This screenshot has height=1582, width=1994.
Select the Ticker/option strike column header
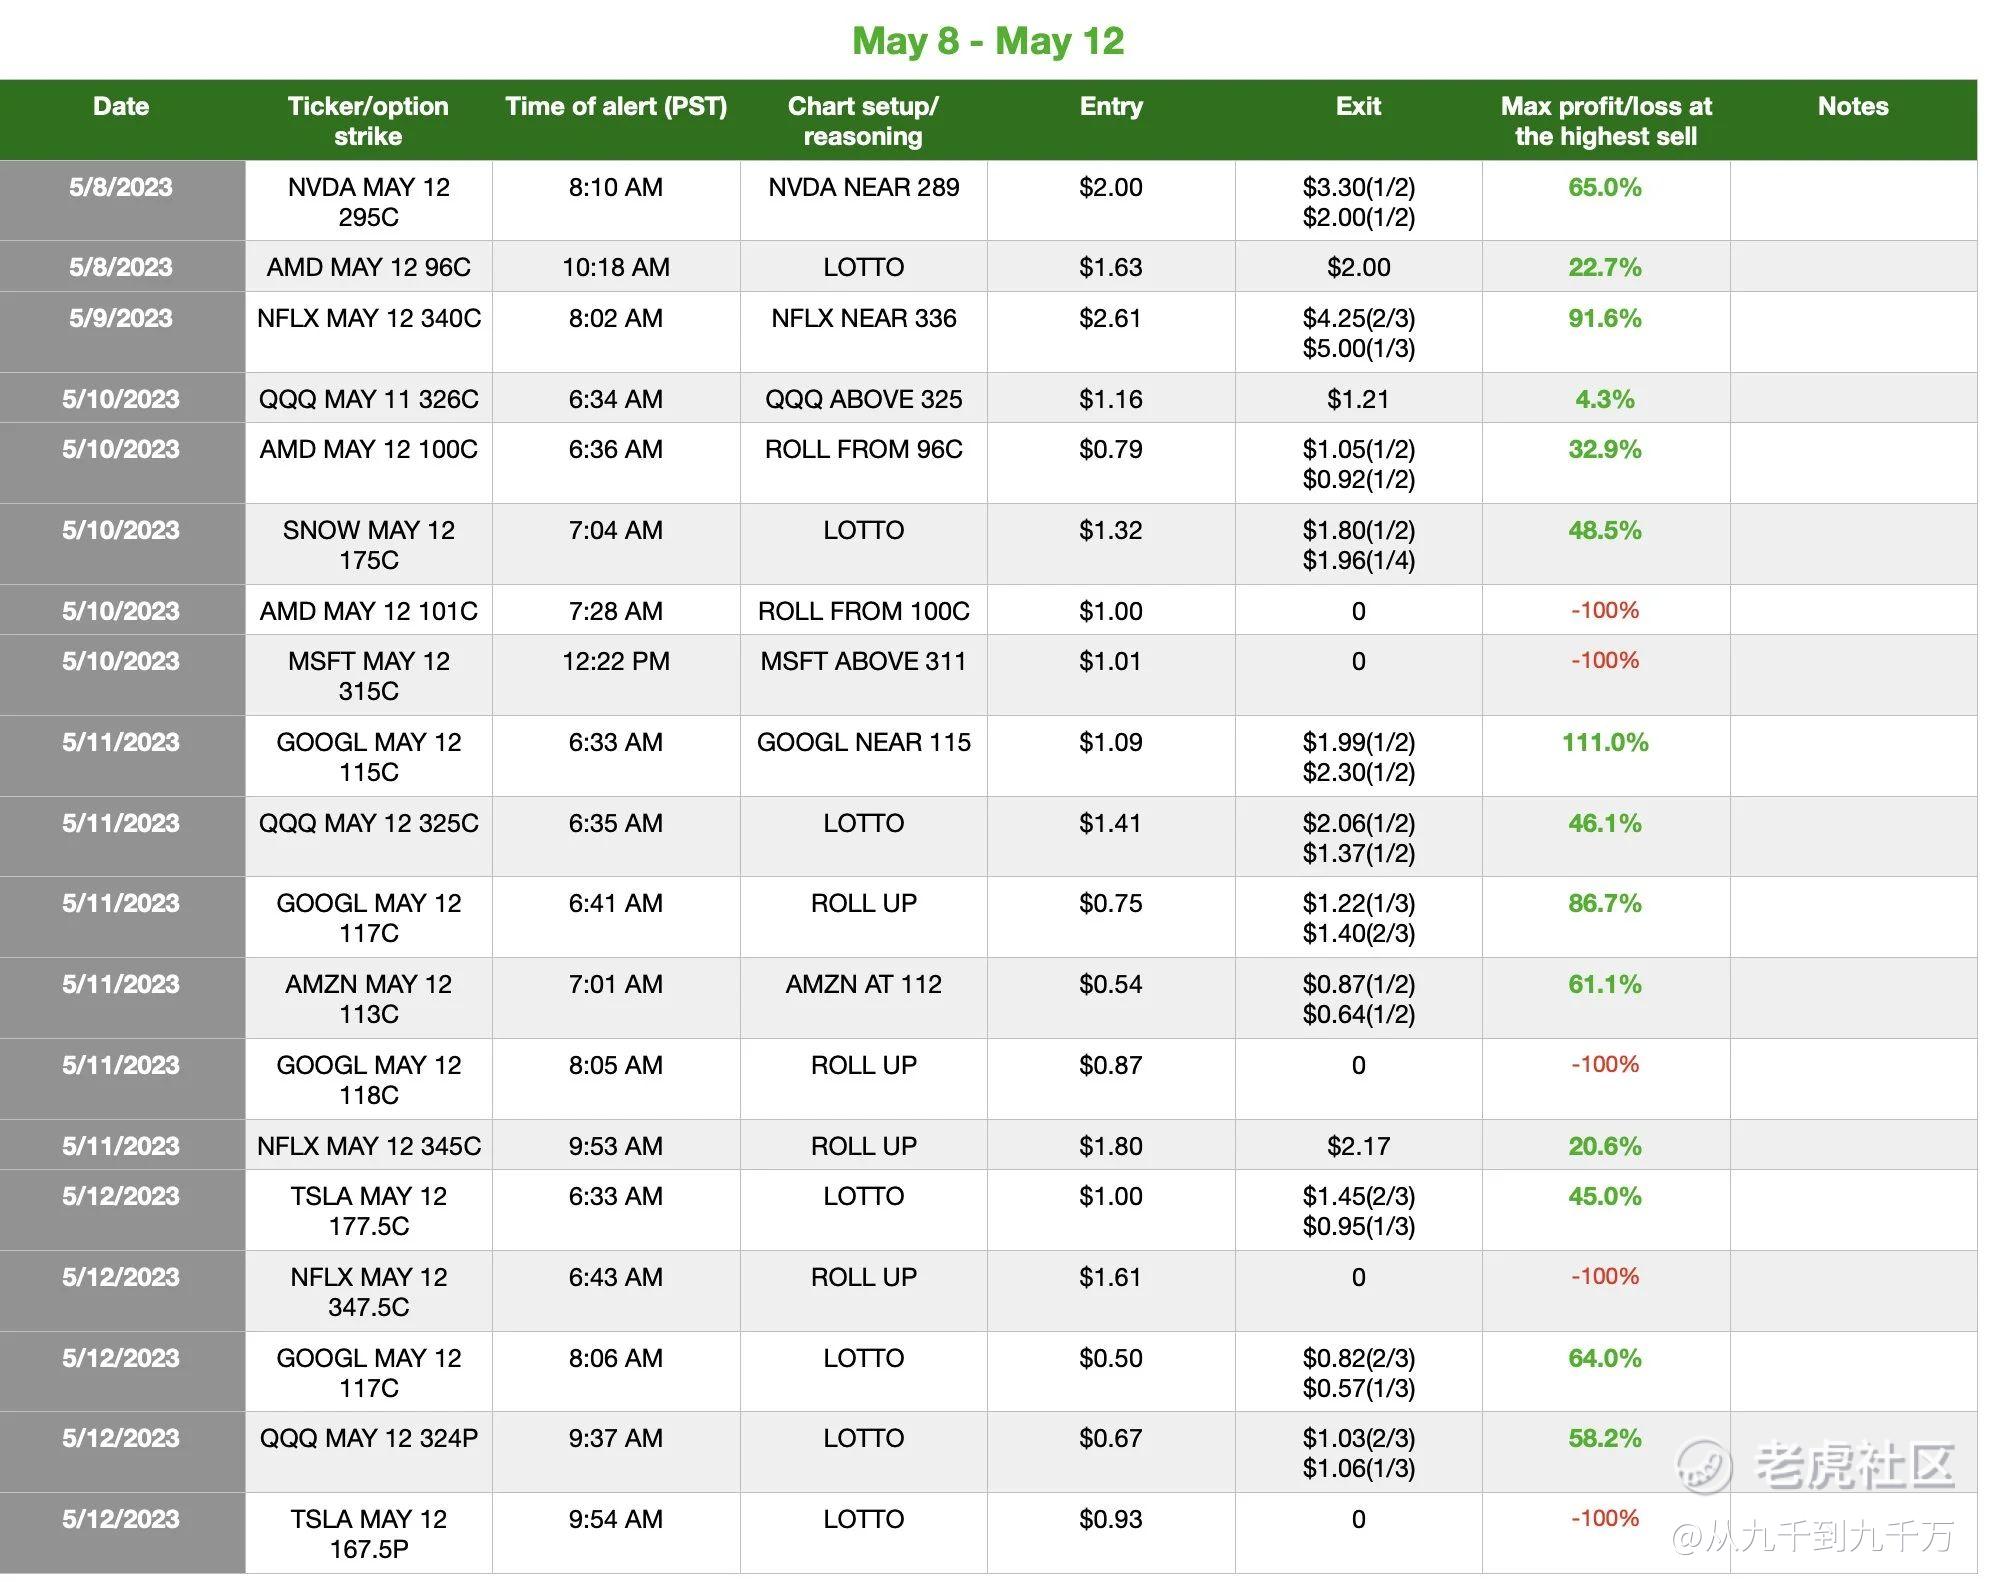coord(368,121)
